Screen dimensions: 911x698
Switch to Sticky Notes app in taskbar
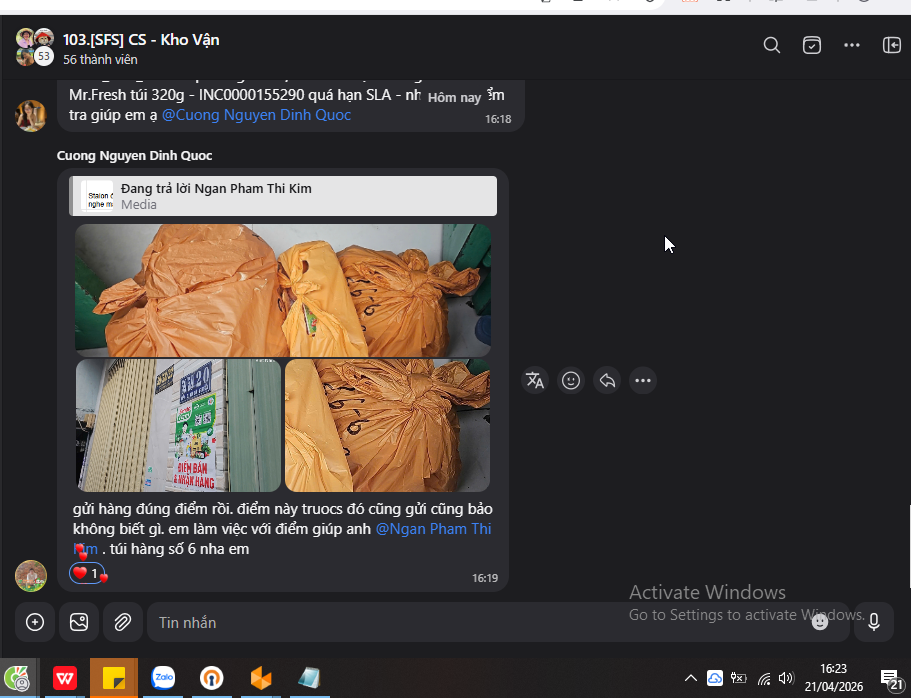pyautogui.click(x=114, y=678)
